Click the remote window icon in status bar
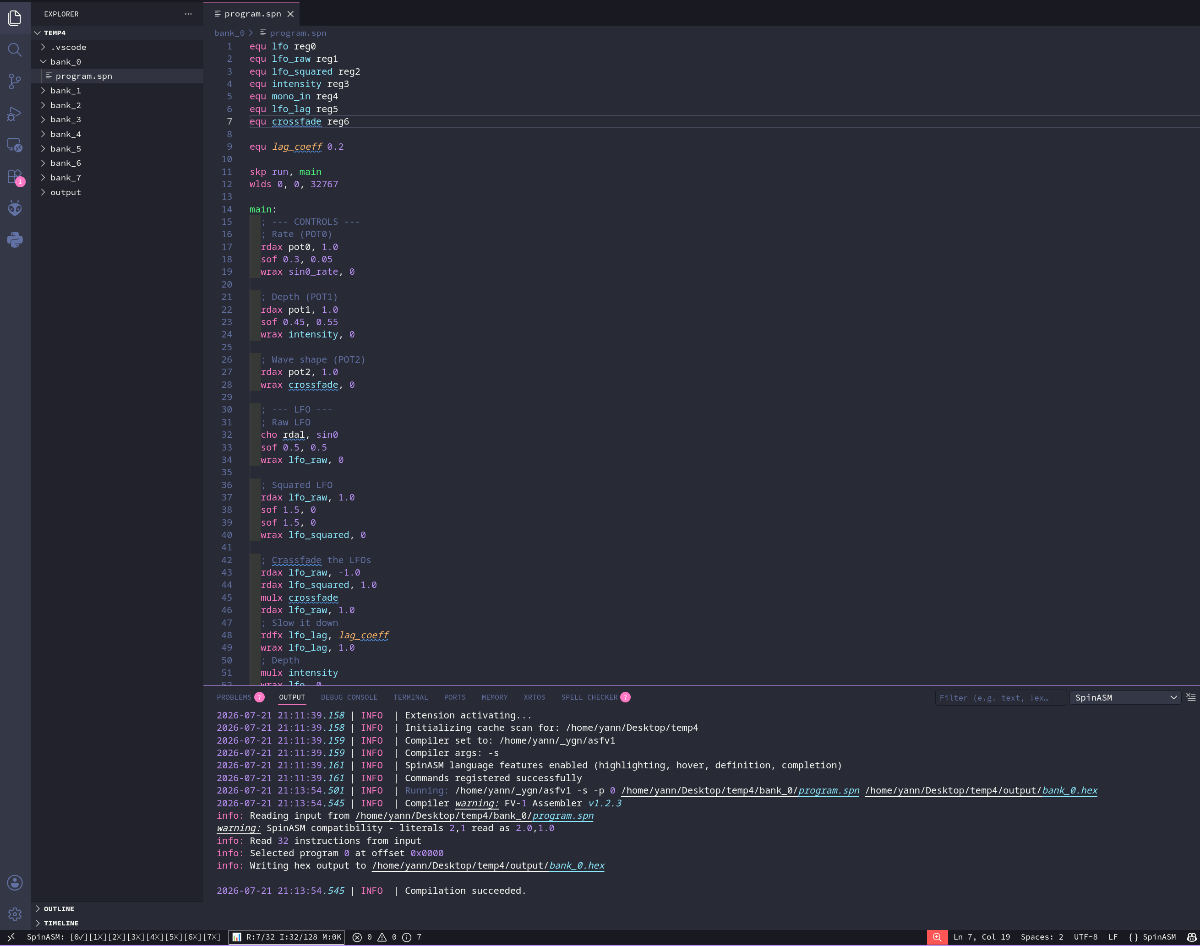The width and height of the screenshot is (1200, 946). point(10,937)
